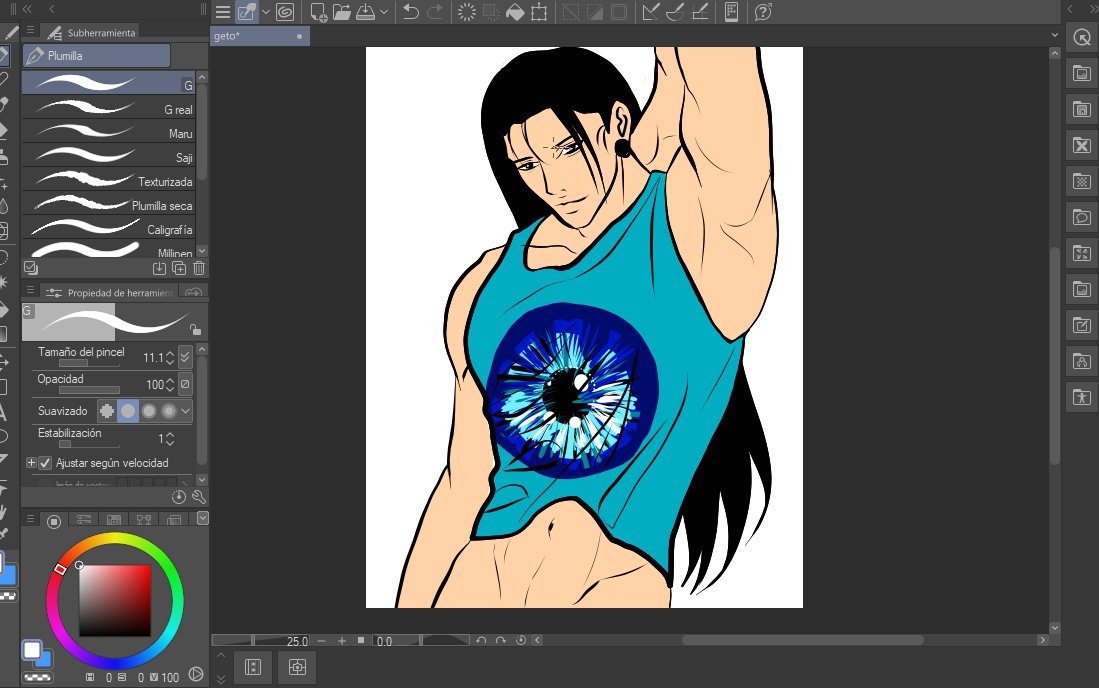Rotate canvas right with the clockwise arrow
The width and height of the screenshot is (1099, 688).
click(x=500, y=640)
